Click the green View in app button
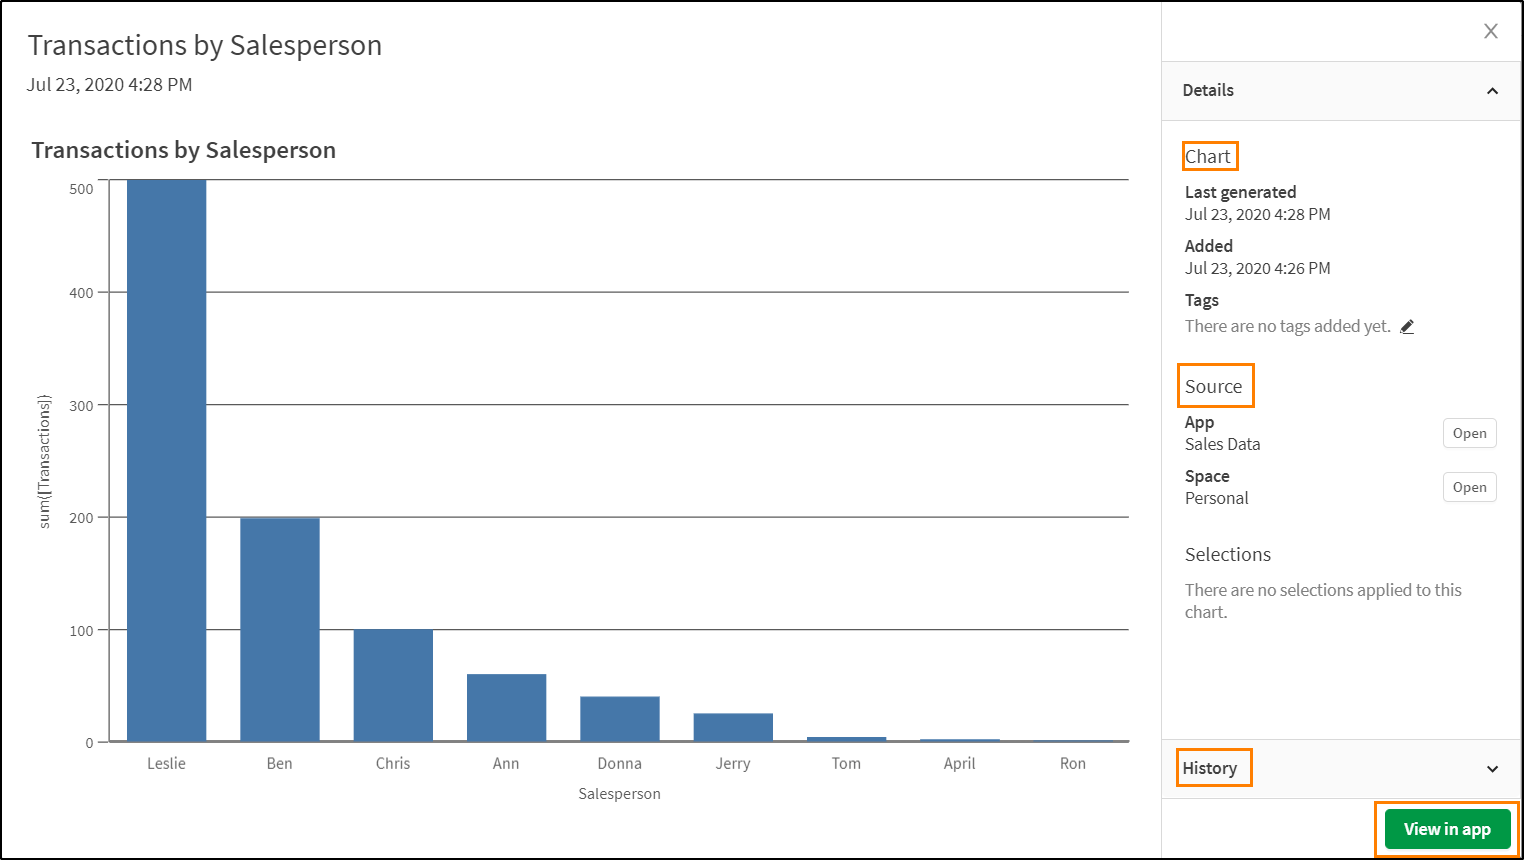Screen dimensions: 1524x860 (1446, 829)
